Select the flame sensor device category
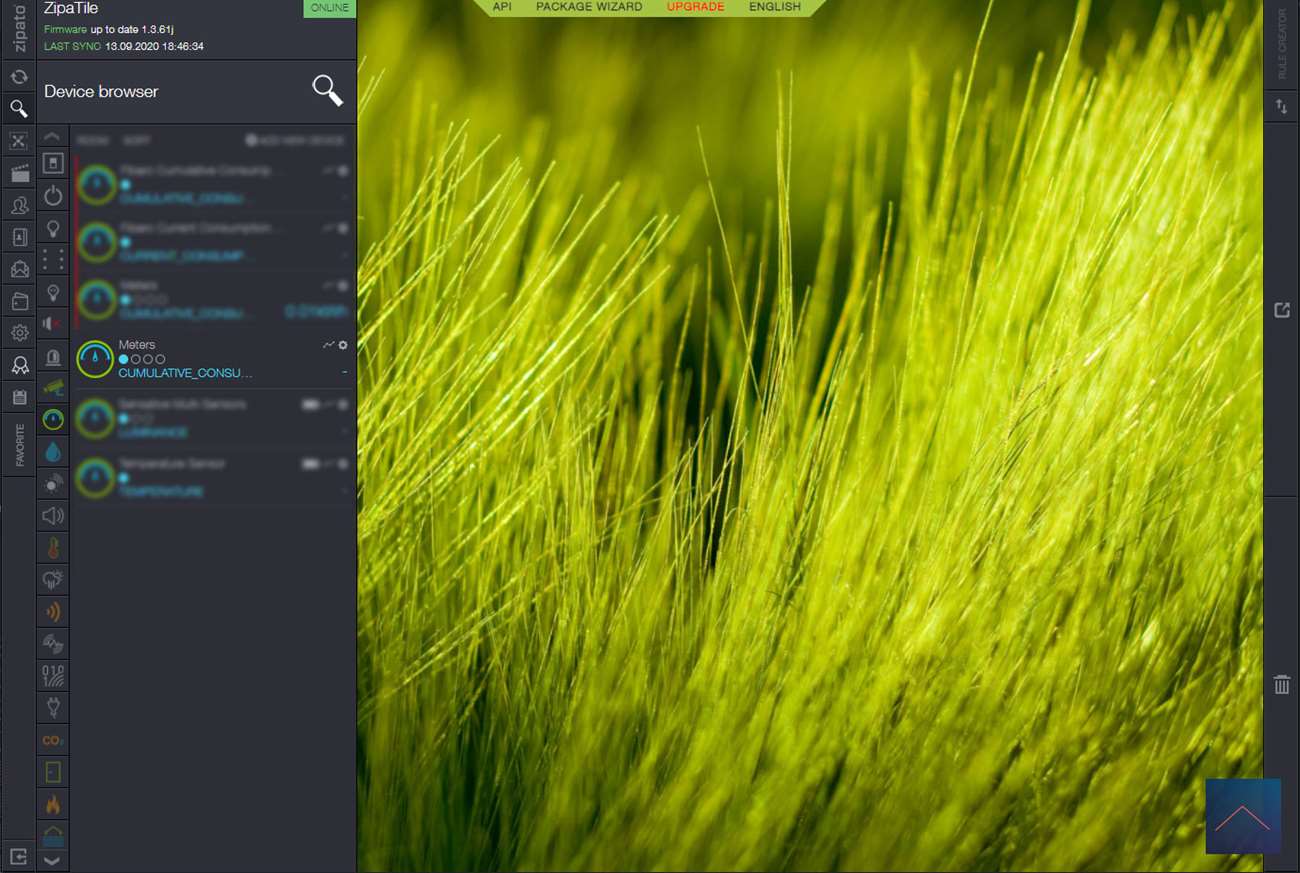1300x873 pixels. point(53,804)
